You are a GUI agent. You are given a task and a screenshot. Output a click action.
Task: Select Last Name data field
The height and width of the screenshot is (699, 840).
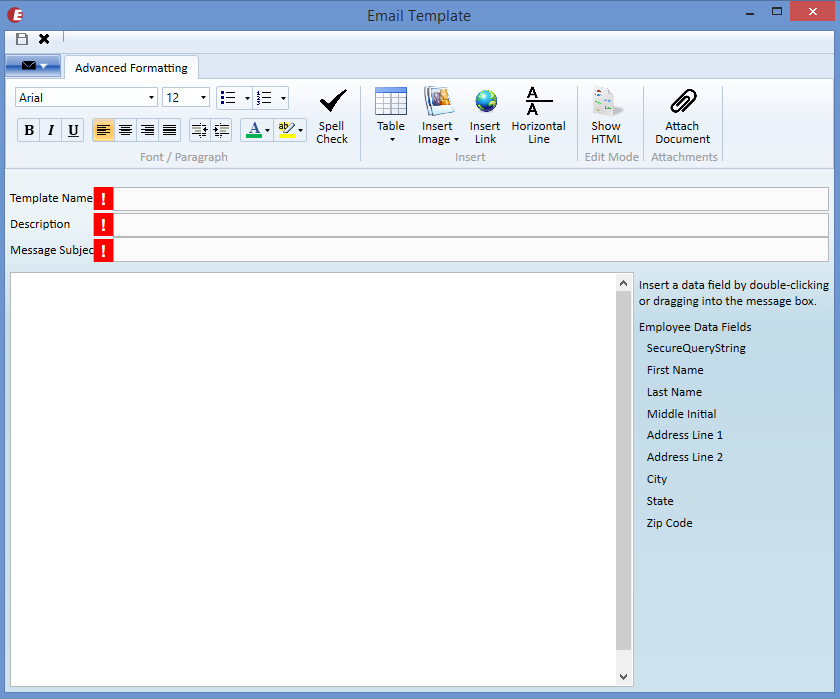[x=674, y=392]
